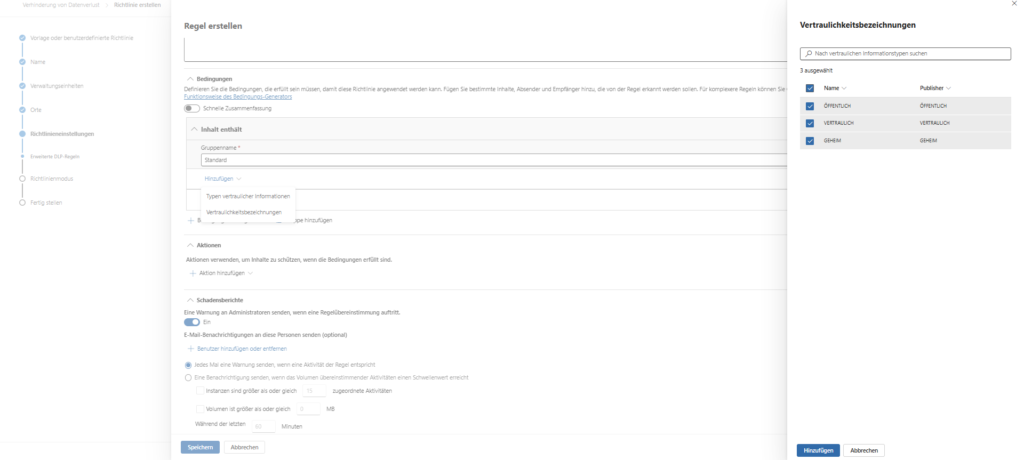Uncheck the ÖFFENTLICH label checkbox
This screenshot has width=1024, height=460.
(x=809, y=105)
